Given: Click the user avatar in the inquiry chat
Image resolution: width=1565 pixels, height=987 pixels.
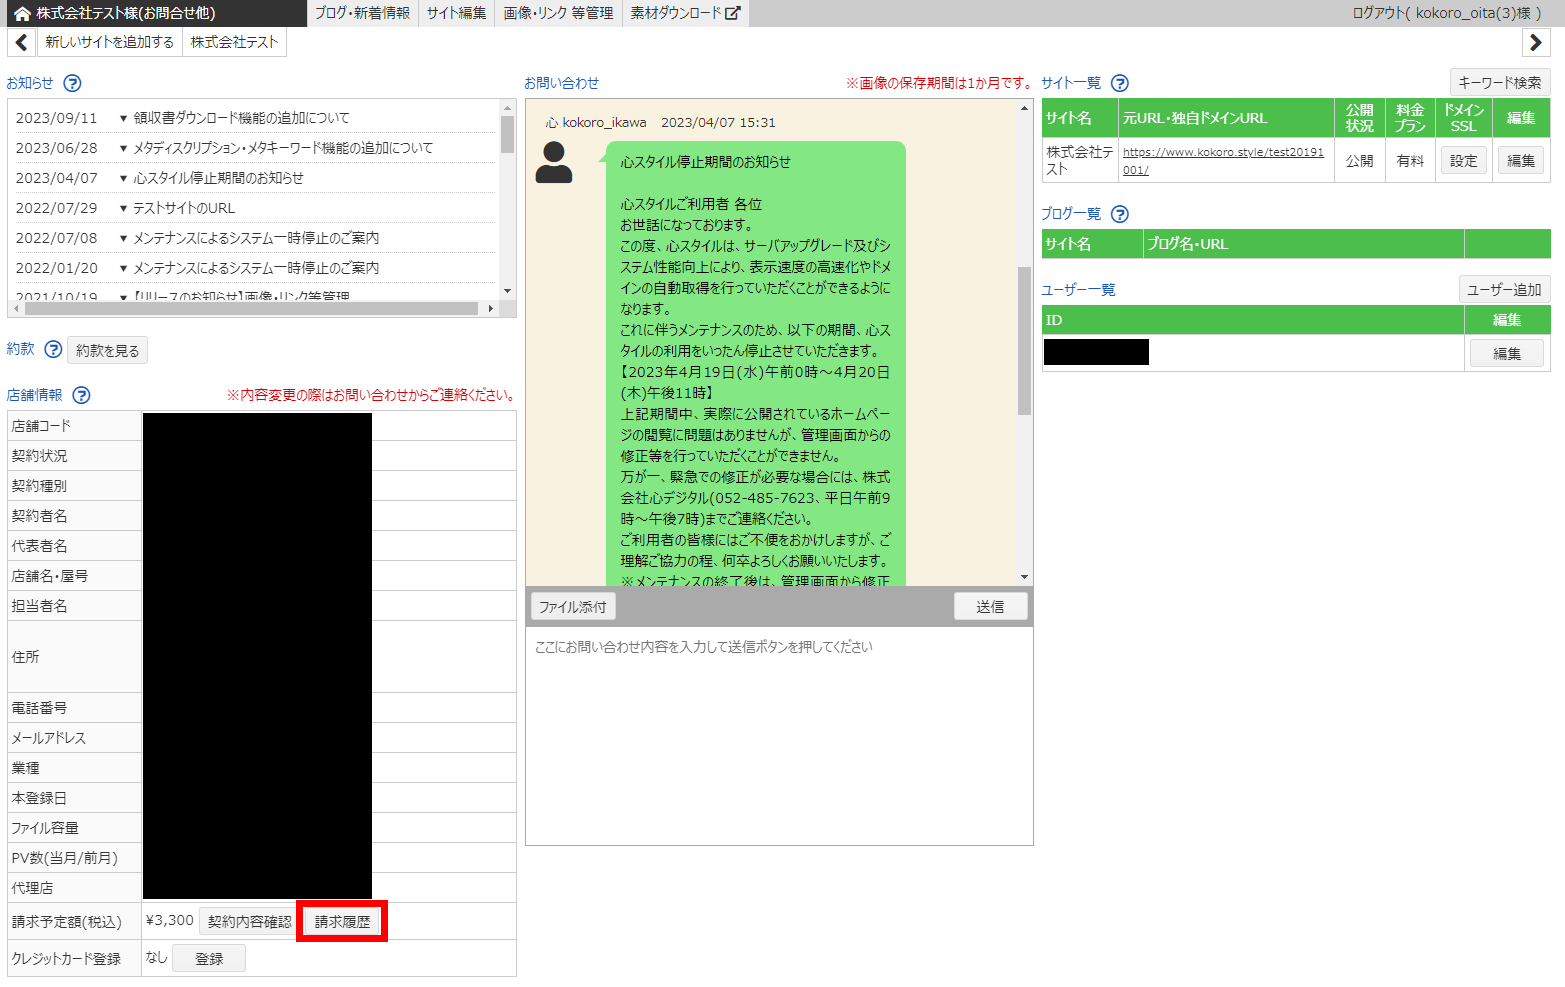Looking at the screenshot, I should pos(553,162).
